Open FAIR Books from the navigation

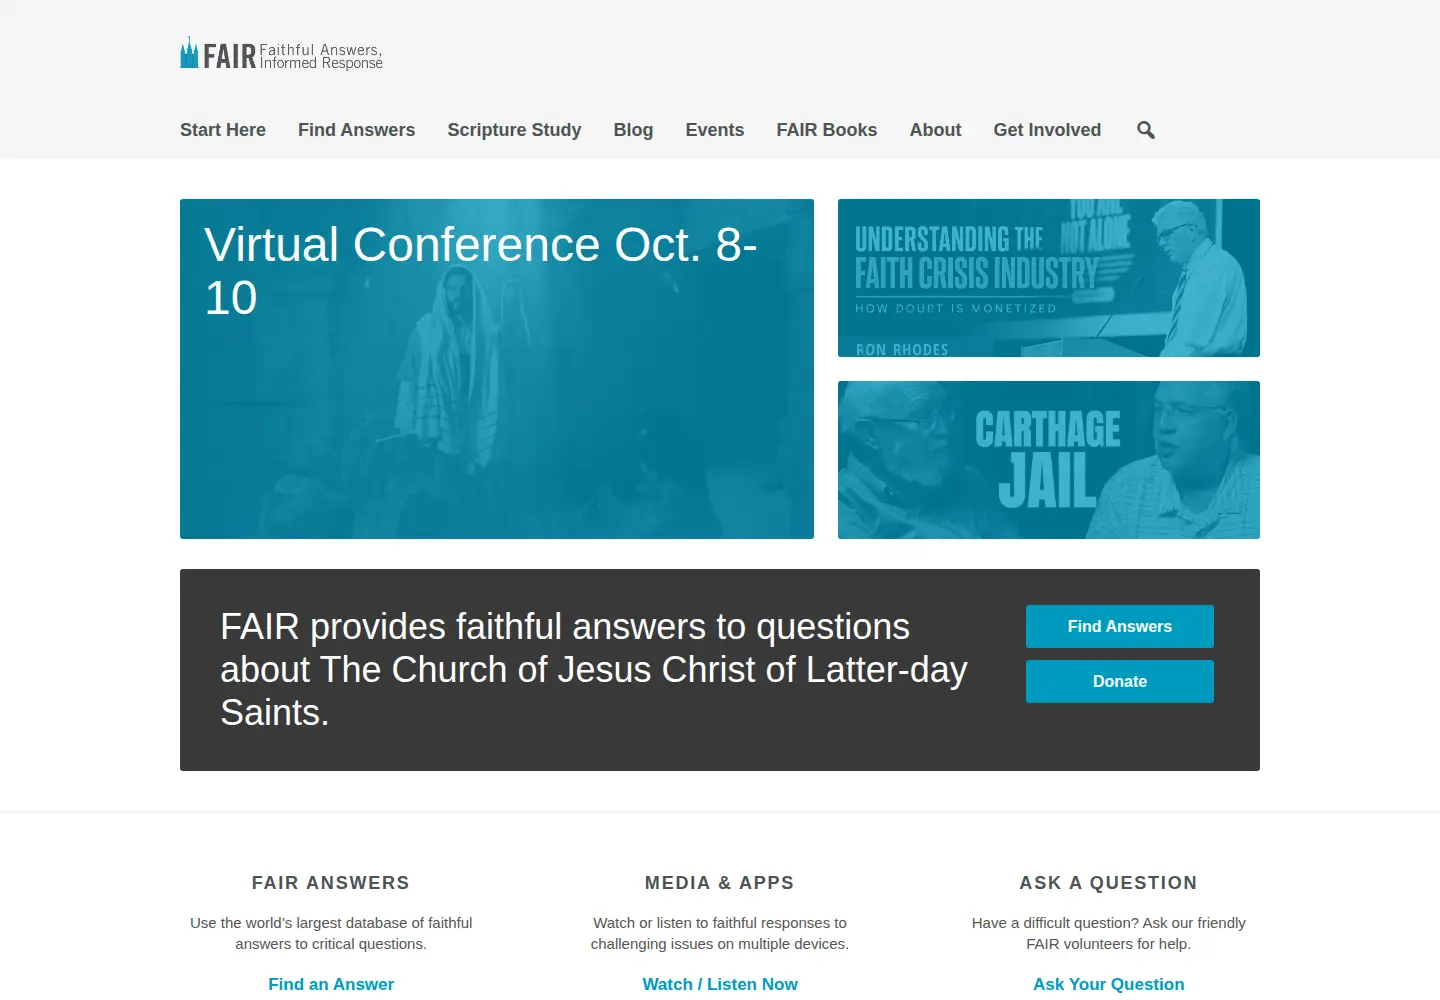(x=826, y=130)
